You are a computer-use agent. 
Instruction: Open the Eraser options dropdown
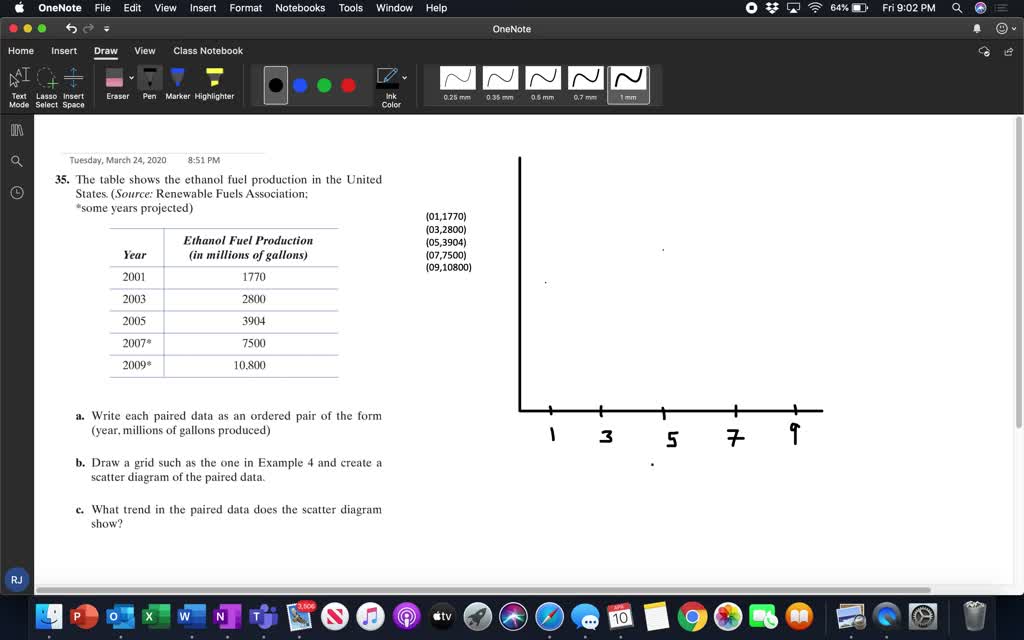(x=130, y=78)
